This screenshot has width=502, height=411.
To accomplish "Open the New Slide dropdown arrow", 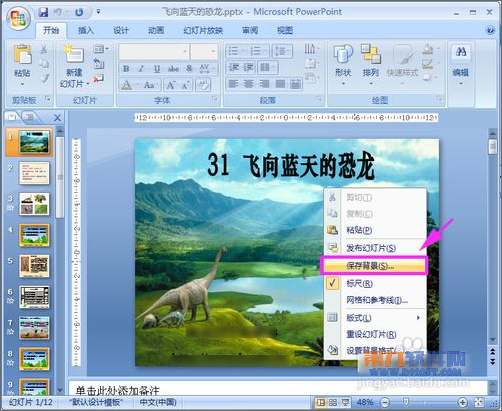I will point(88,84).
